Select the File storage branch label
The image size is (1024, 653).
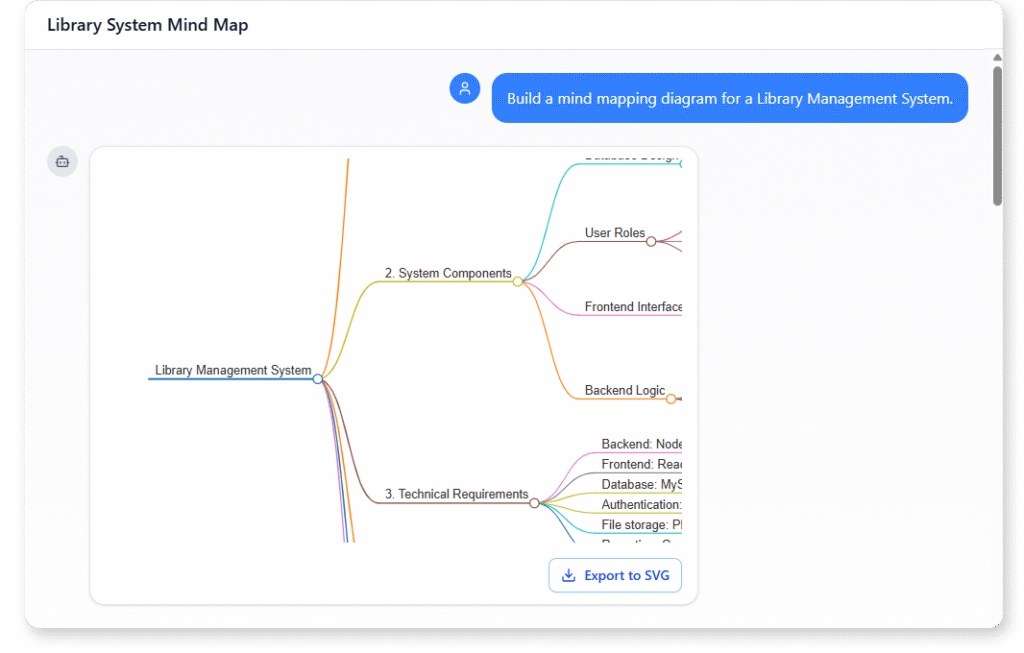click(639, 524)
